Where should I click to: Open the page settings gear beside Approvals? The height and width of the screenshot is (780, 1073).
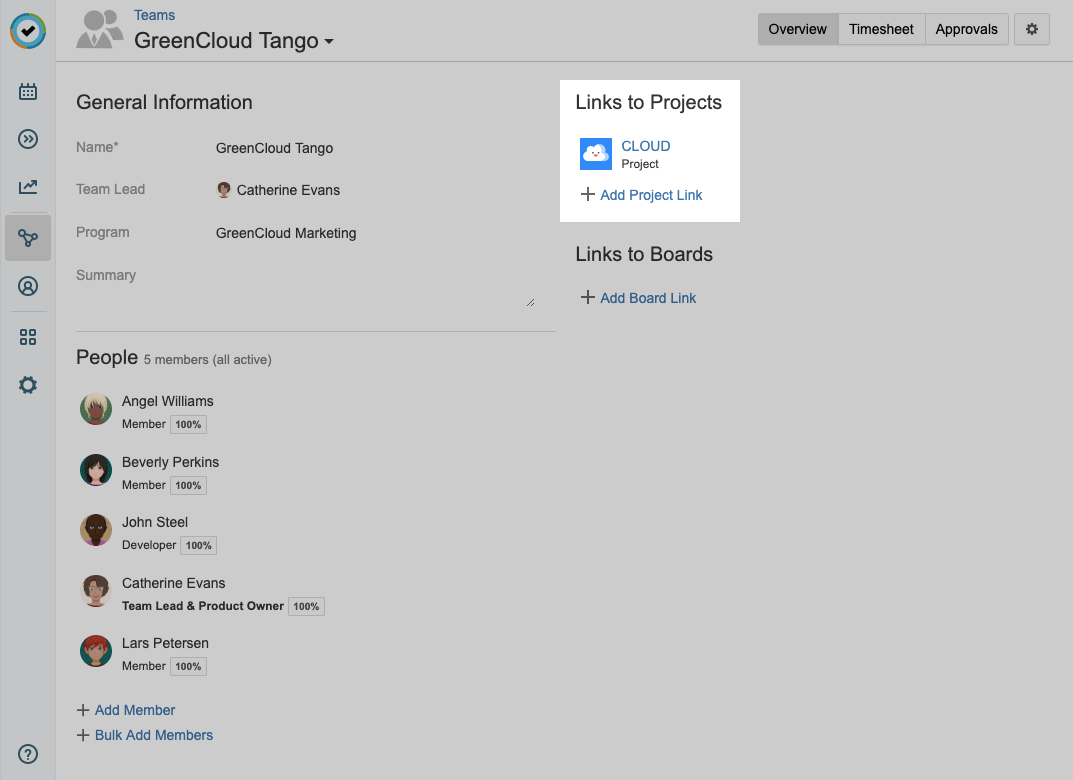click(1032, 29)
